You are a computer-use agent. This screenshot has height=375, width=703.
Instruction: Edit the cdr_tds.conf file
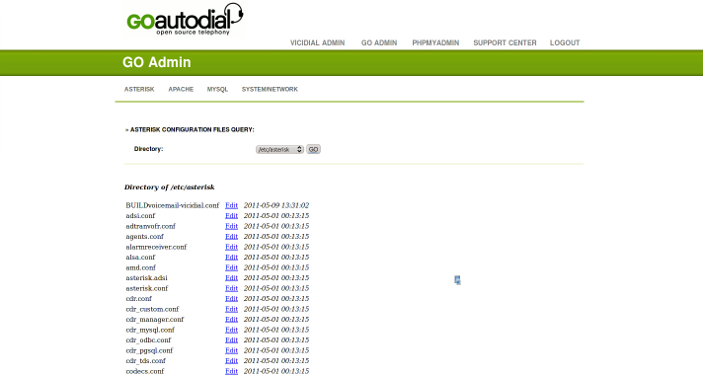coord(231,361)
